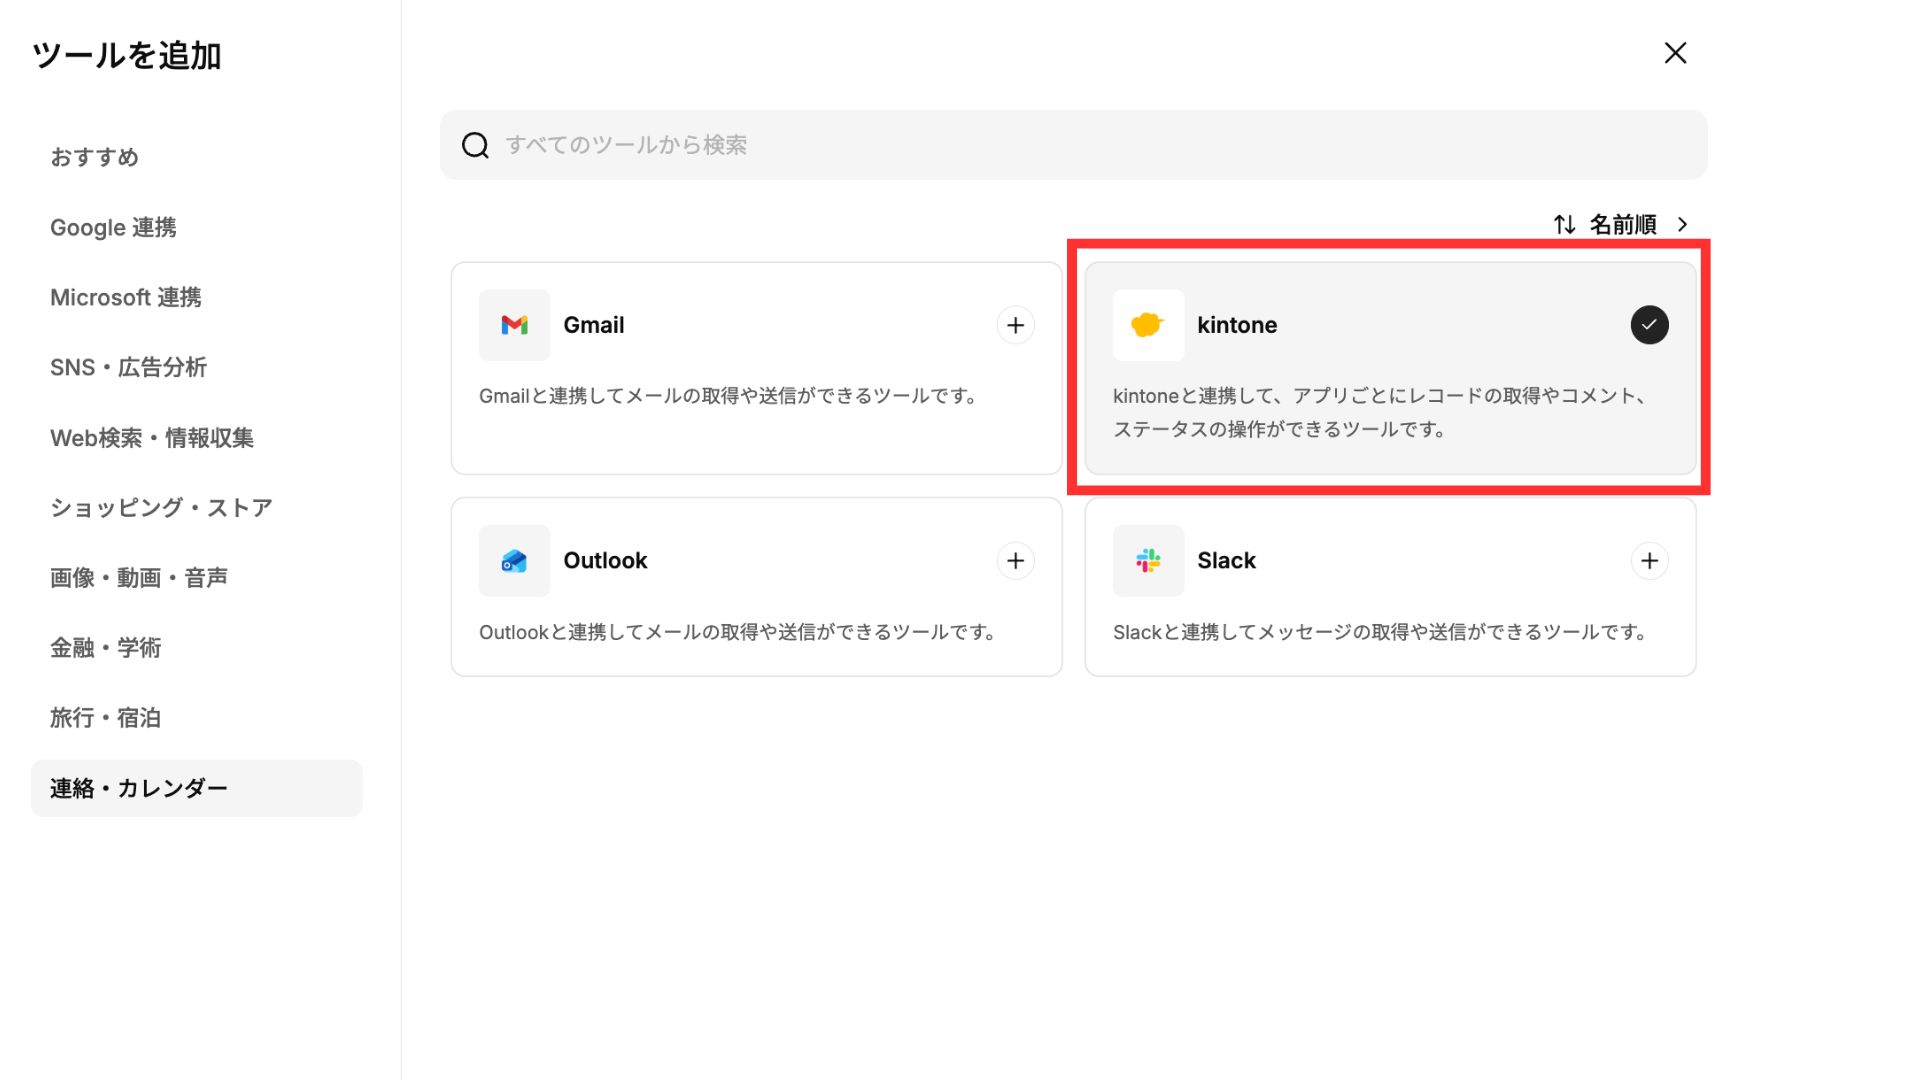Open the Google 連携 category
Viewport: 1920px width, 1080px height.
pyautogui.click(x=113, y=228)
